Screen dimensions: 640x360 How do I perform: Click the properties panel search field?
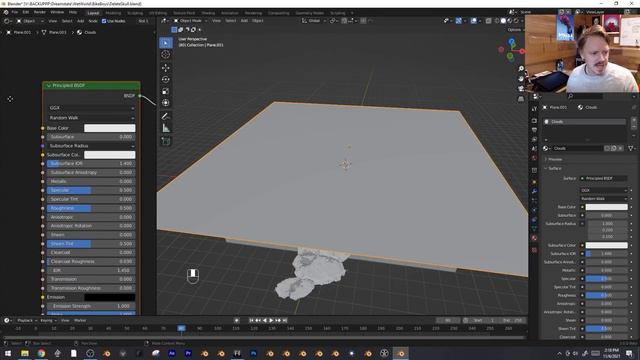584,96
